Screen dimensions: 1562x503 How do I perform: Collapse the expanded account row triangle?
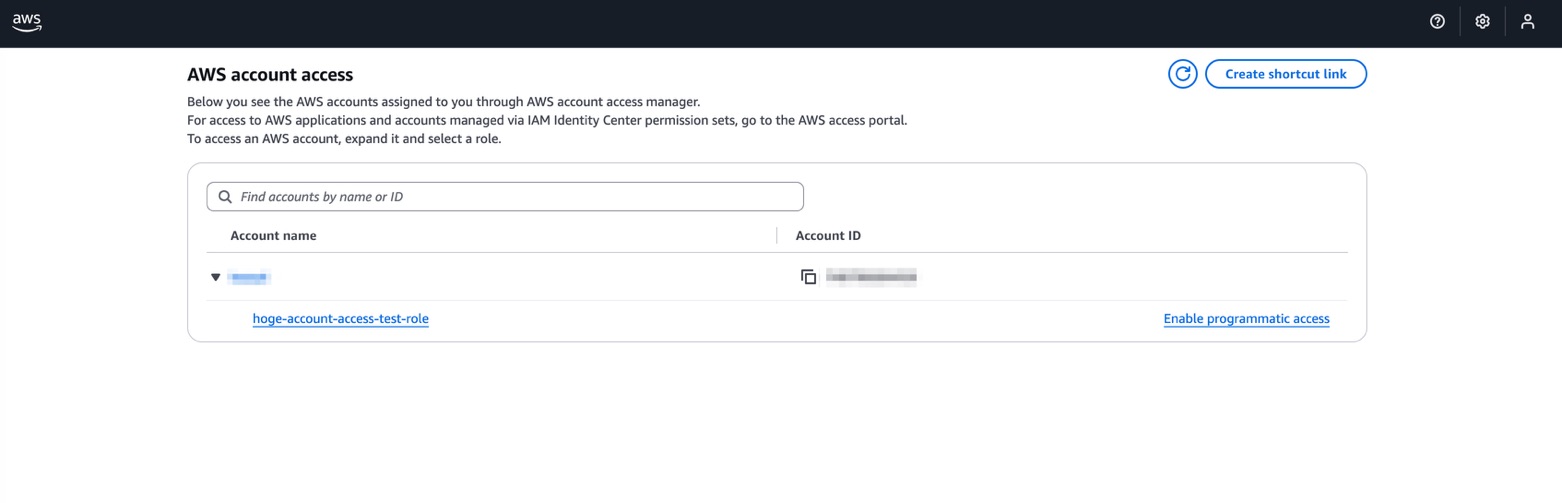click(x=215, y=277)
